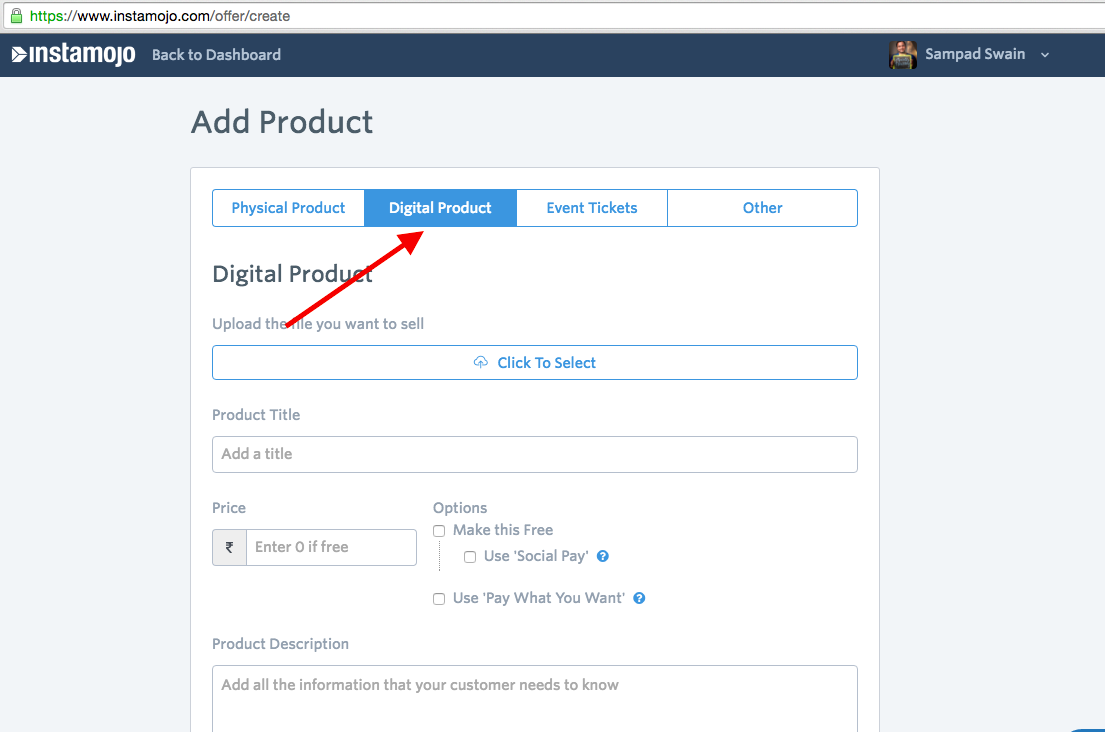Image resolution: width=1105 pixels, height=732 pixels.
Task: Click the help icon beside 'Social Pay'
Action: click(x=603, y=557)
